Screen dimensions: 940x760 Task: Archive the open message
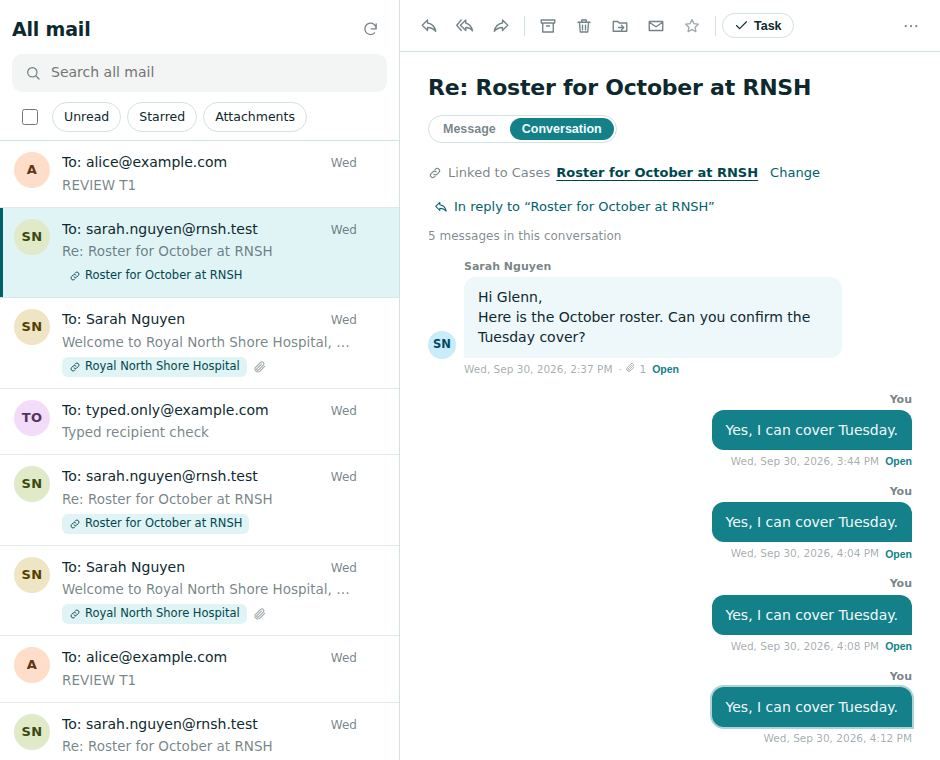[x=548, y=26]
